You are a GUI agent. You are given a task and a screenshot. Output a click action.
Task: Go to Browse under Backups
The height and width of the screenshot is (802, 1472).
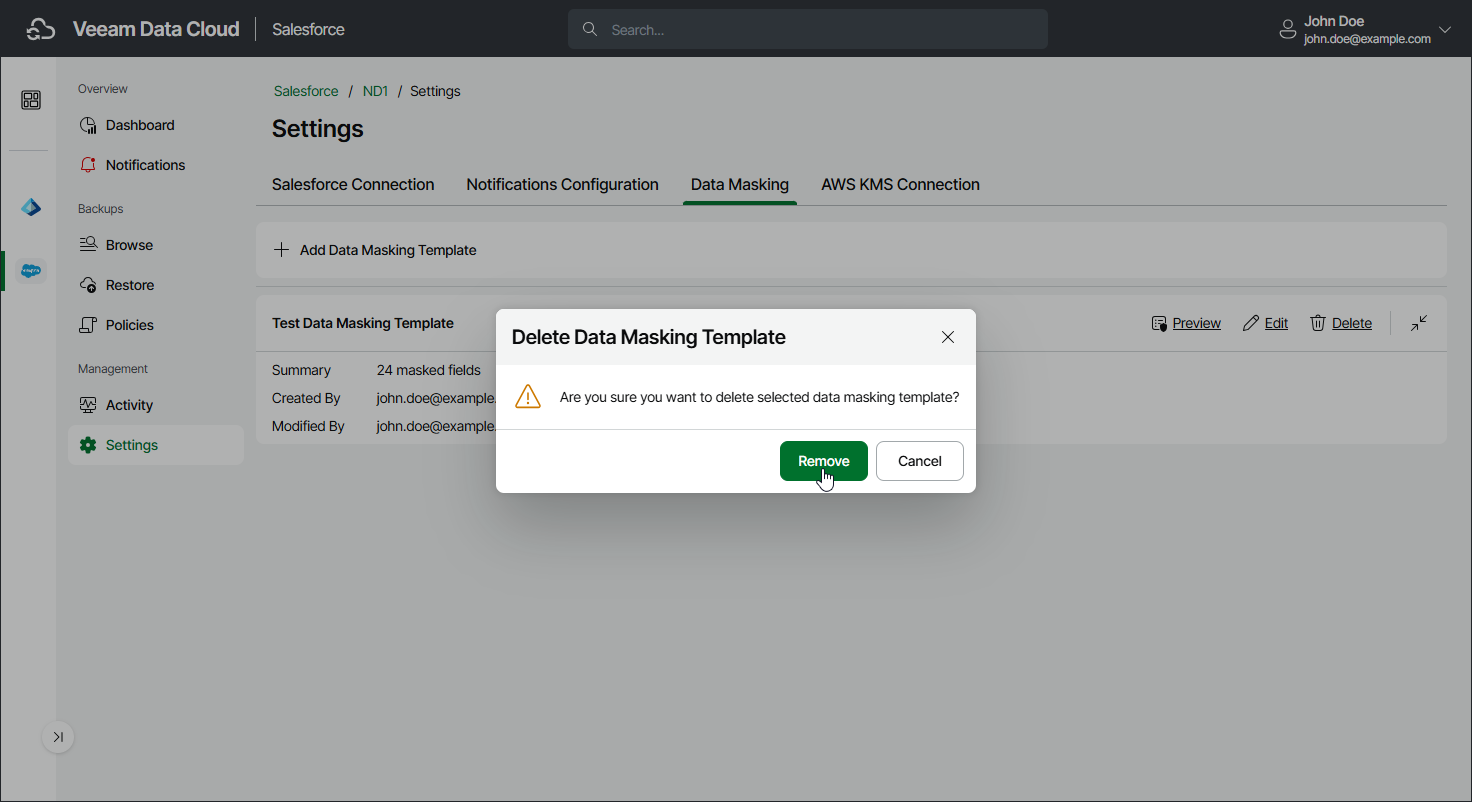[156, 245]
